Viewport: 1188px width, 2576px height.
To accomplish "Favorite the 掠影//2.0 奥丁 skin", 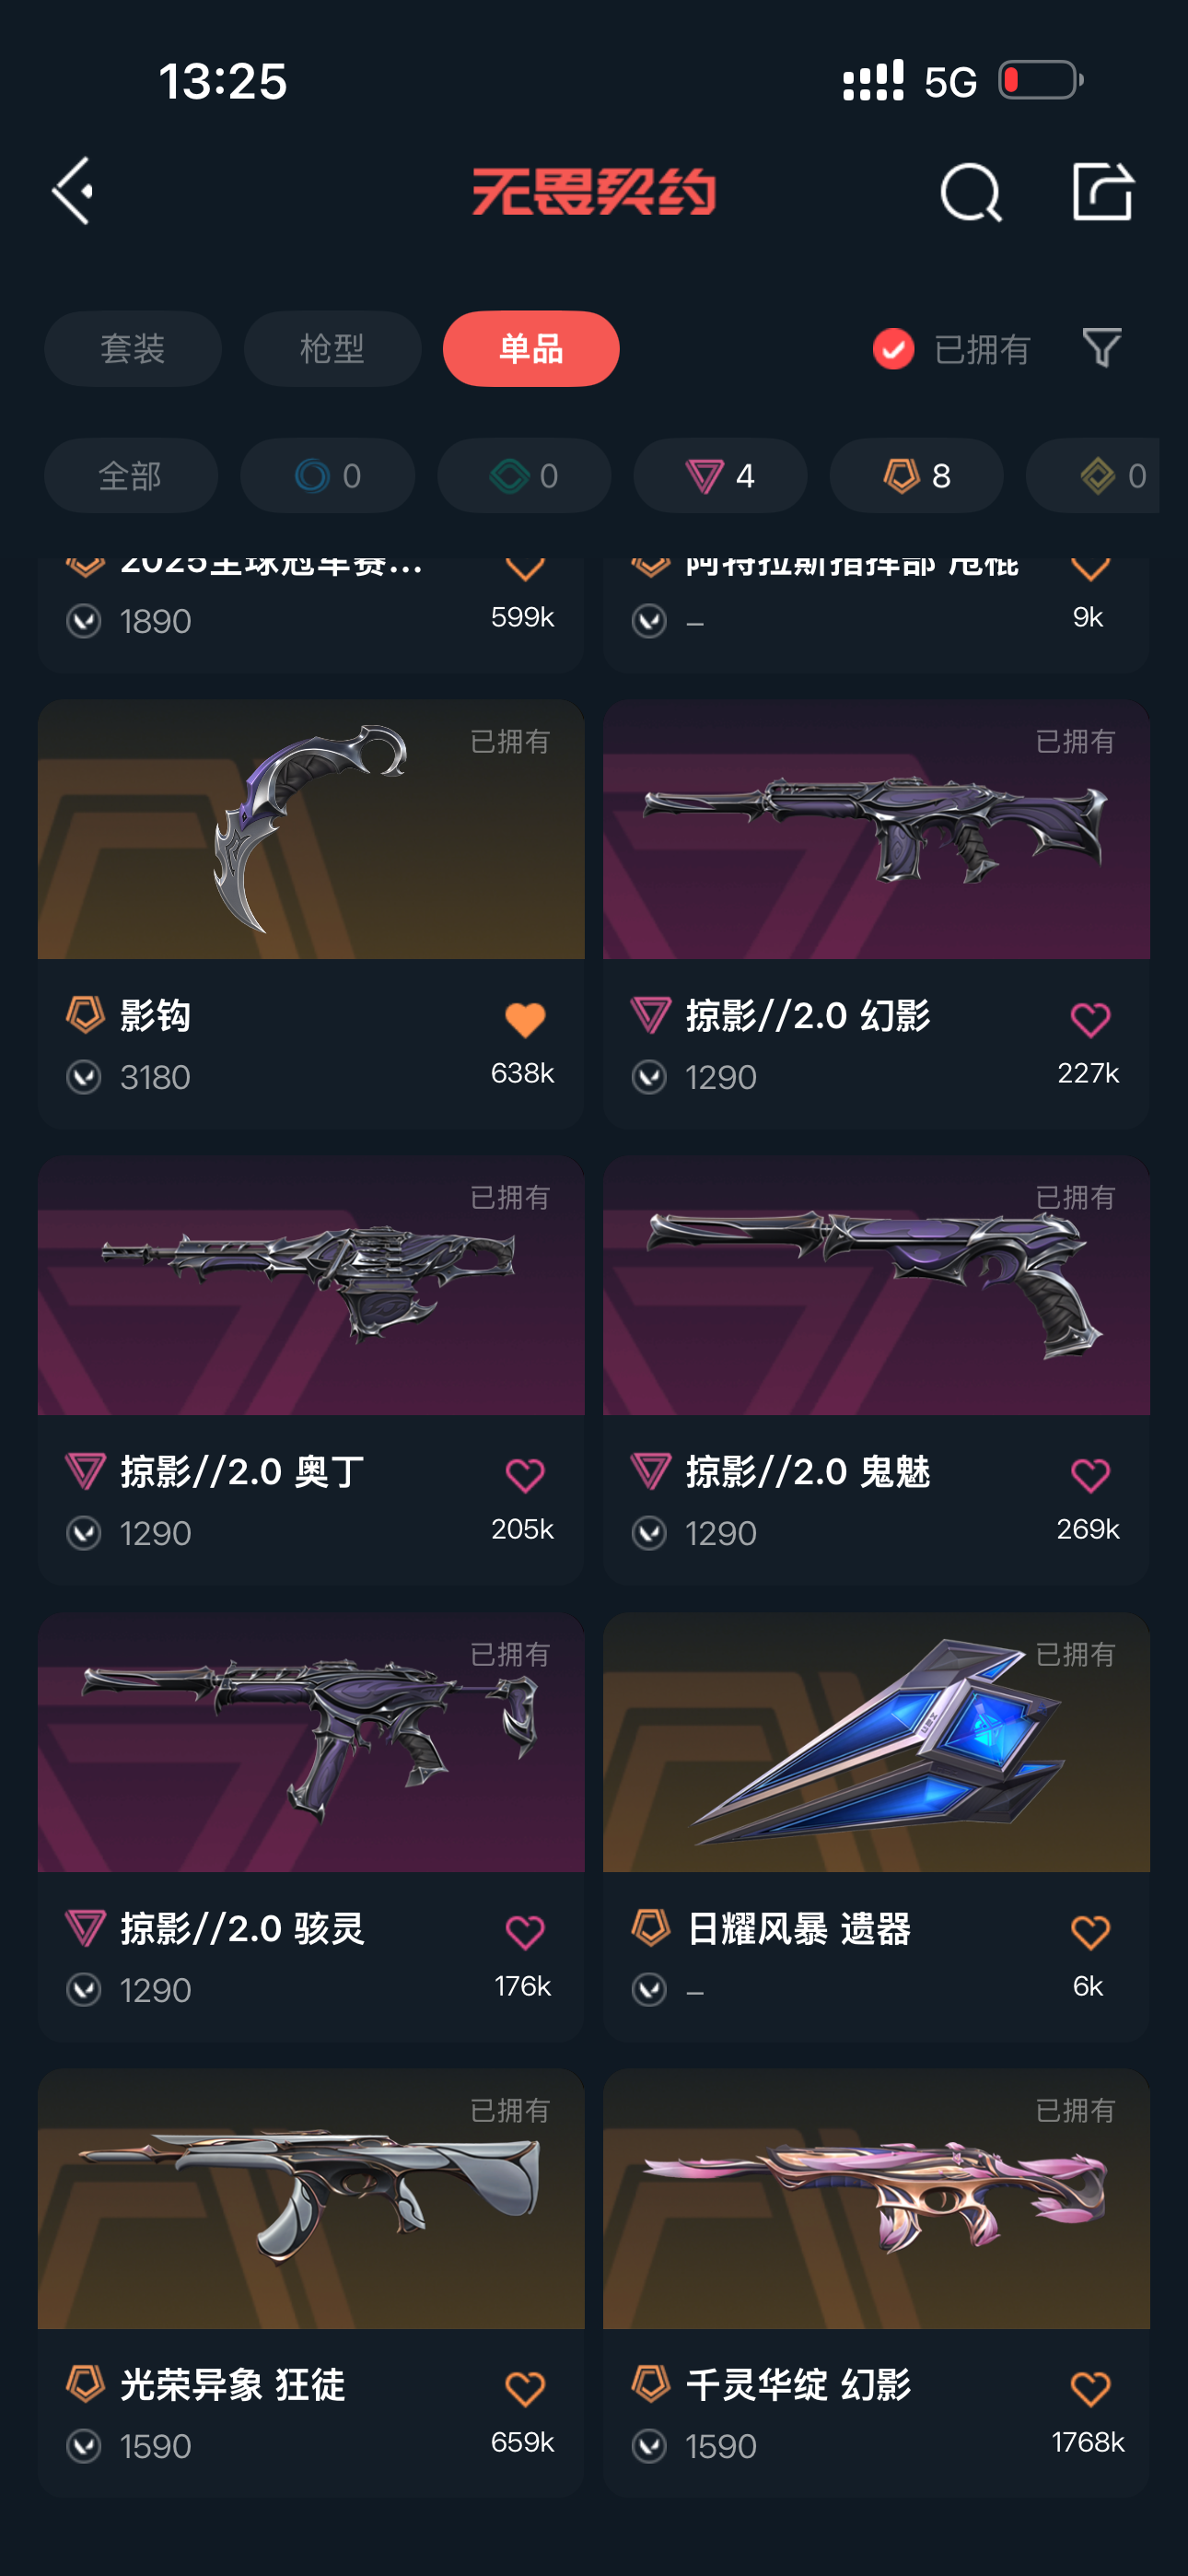I will [524, 1475].
